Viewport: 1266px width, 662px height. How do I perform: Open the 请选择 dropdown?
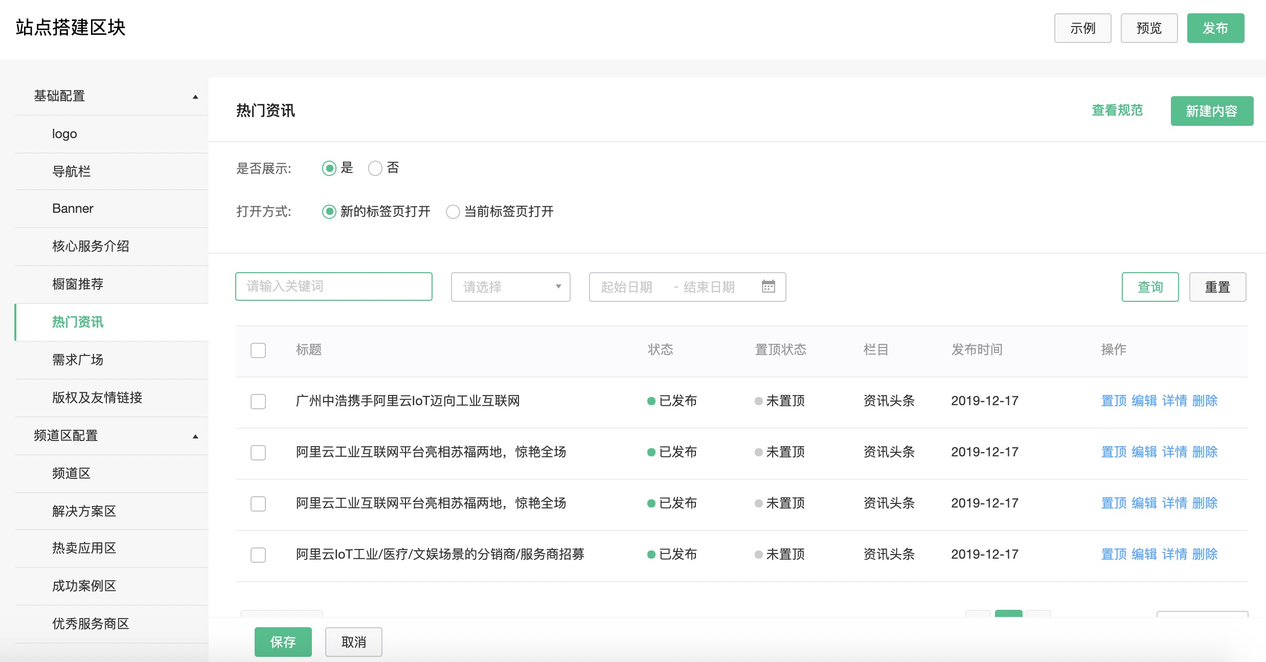510,287
